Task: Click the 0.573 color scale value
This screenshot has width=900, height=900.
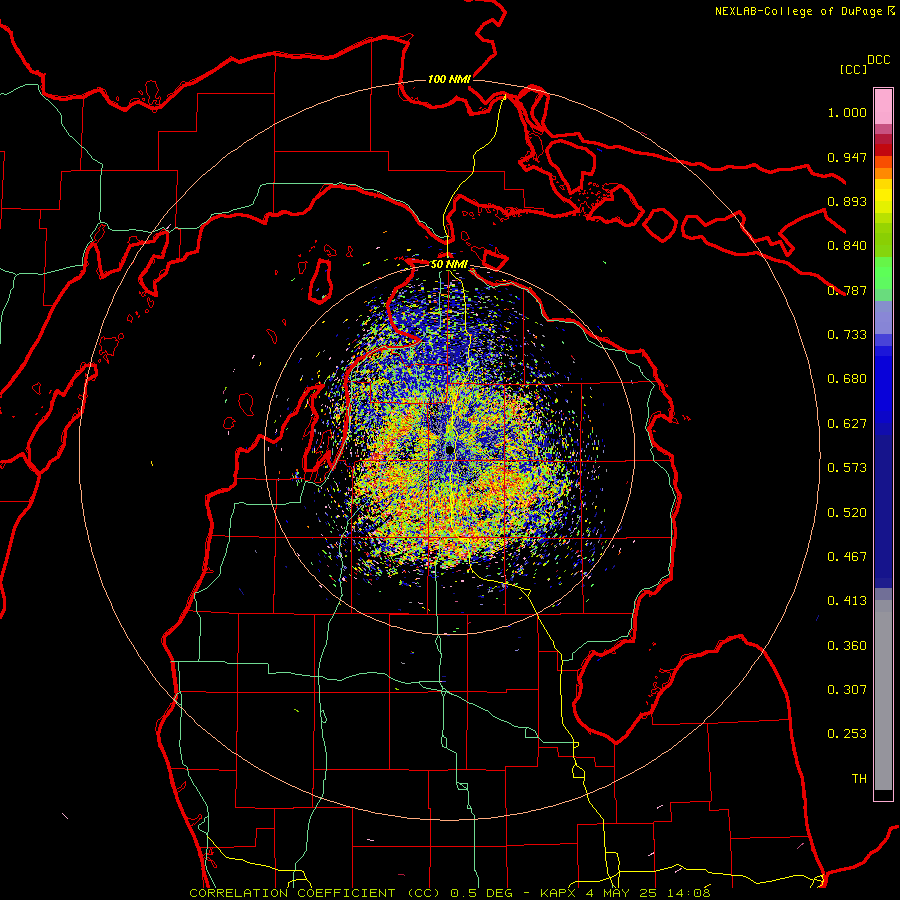Action: tap(847, 468)
